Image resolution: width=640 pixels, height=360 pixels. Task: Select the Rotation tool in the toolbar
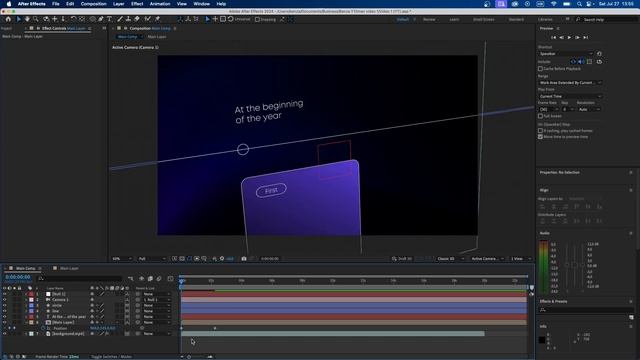(73, 19)
